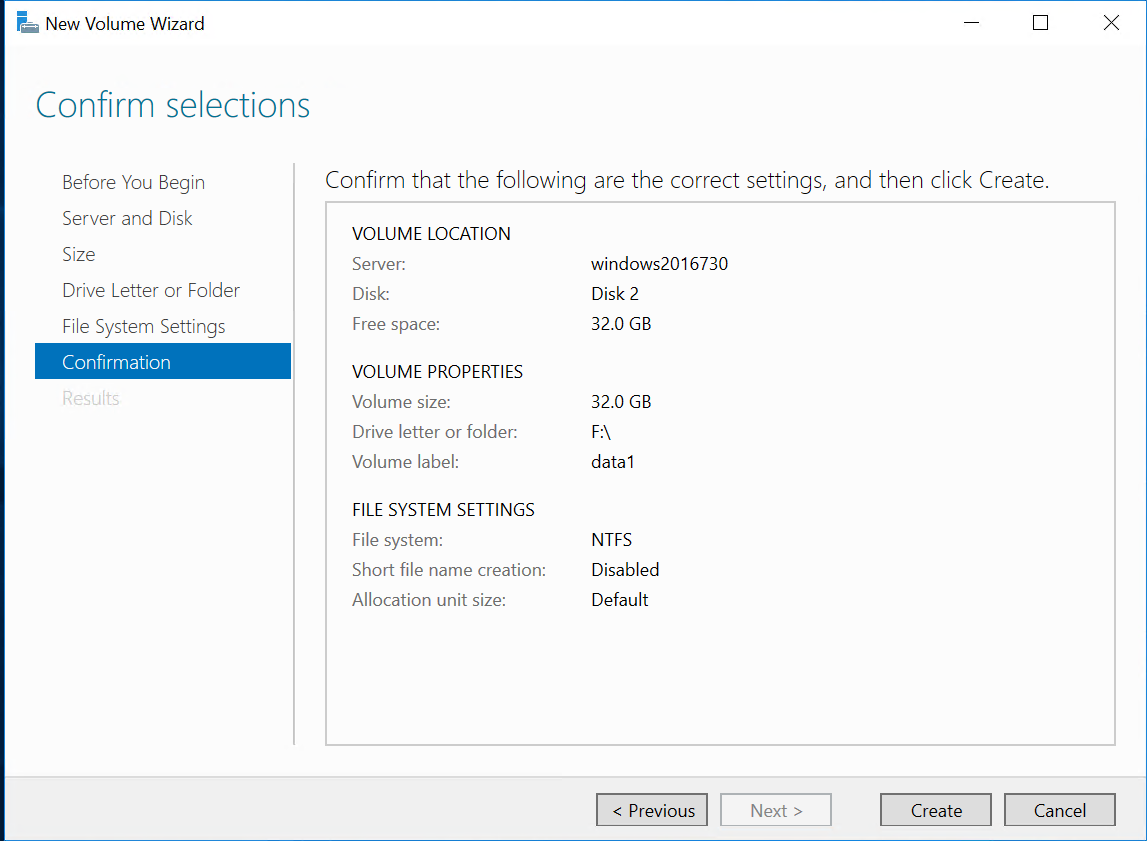Minimize the New Volume Wizard window

click(969, 23)
